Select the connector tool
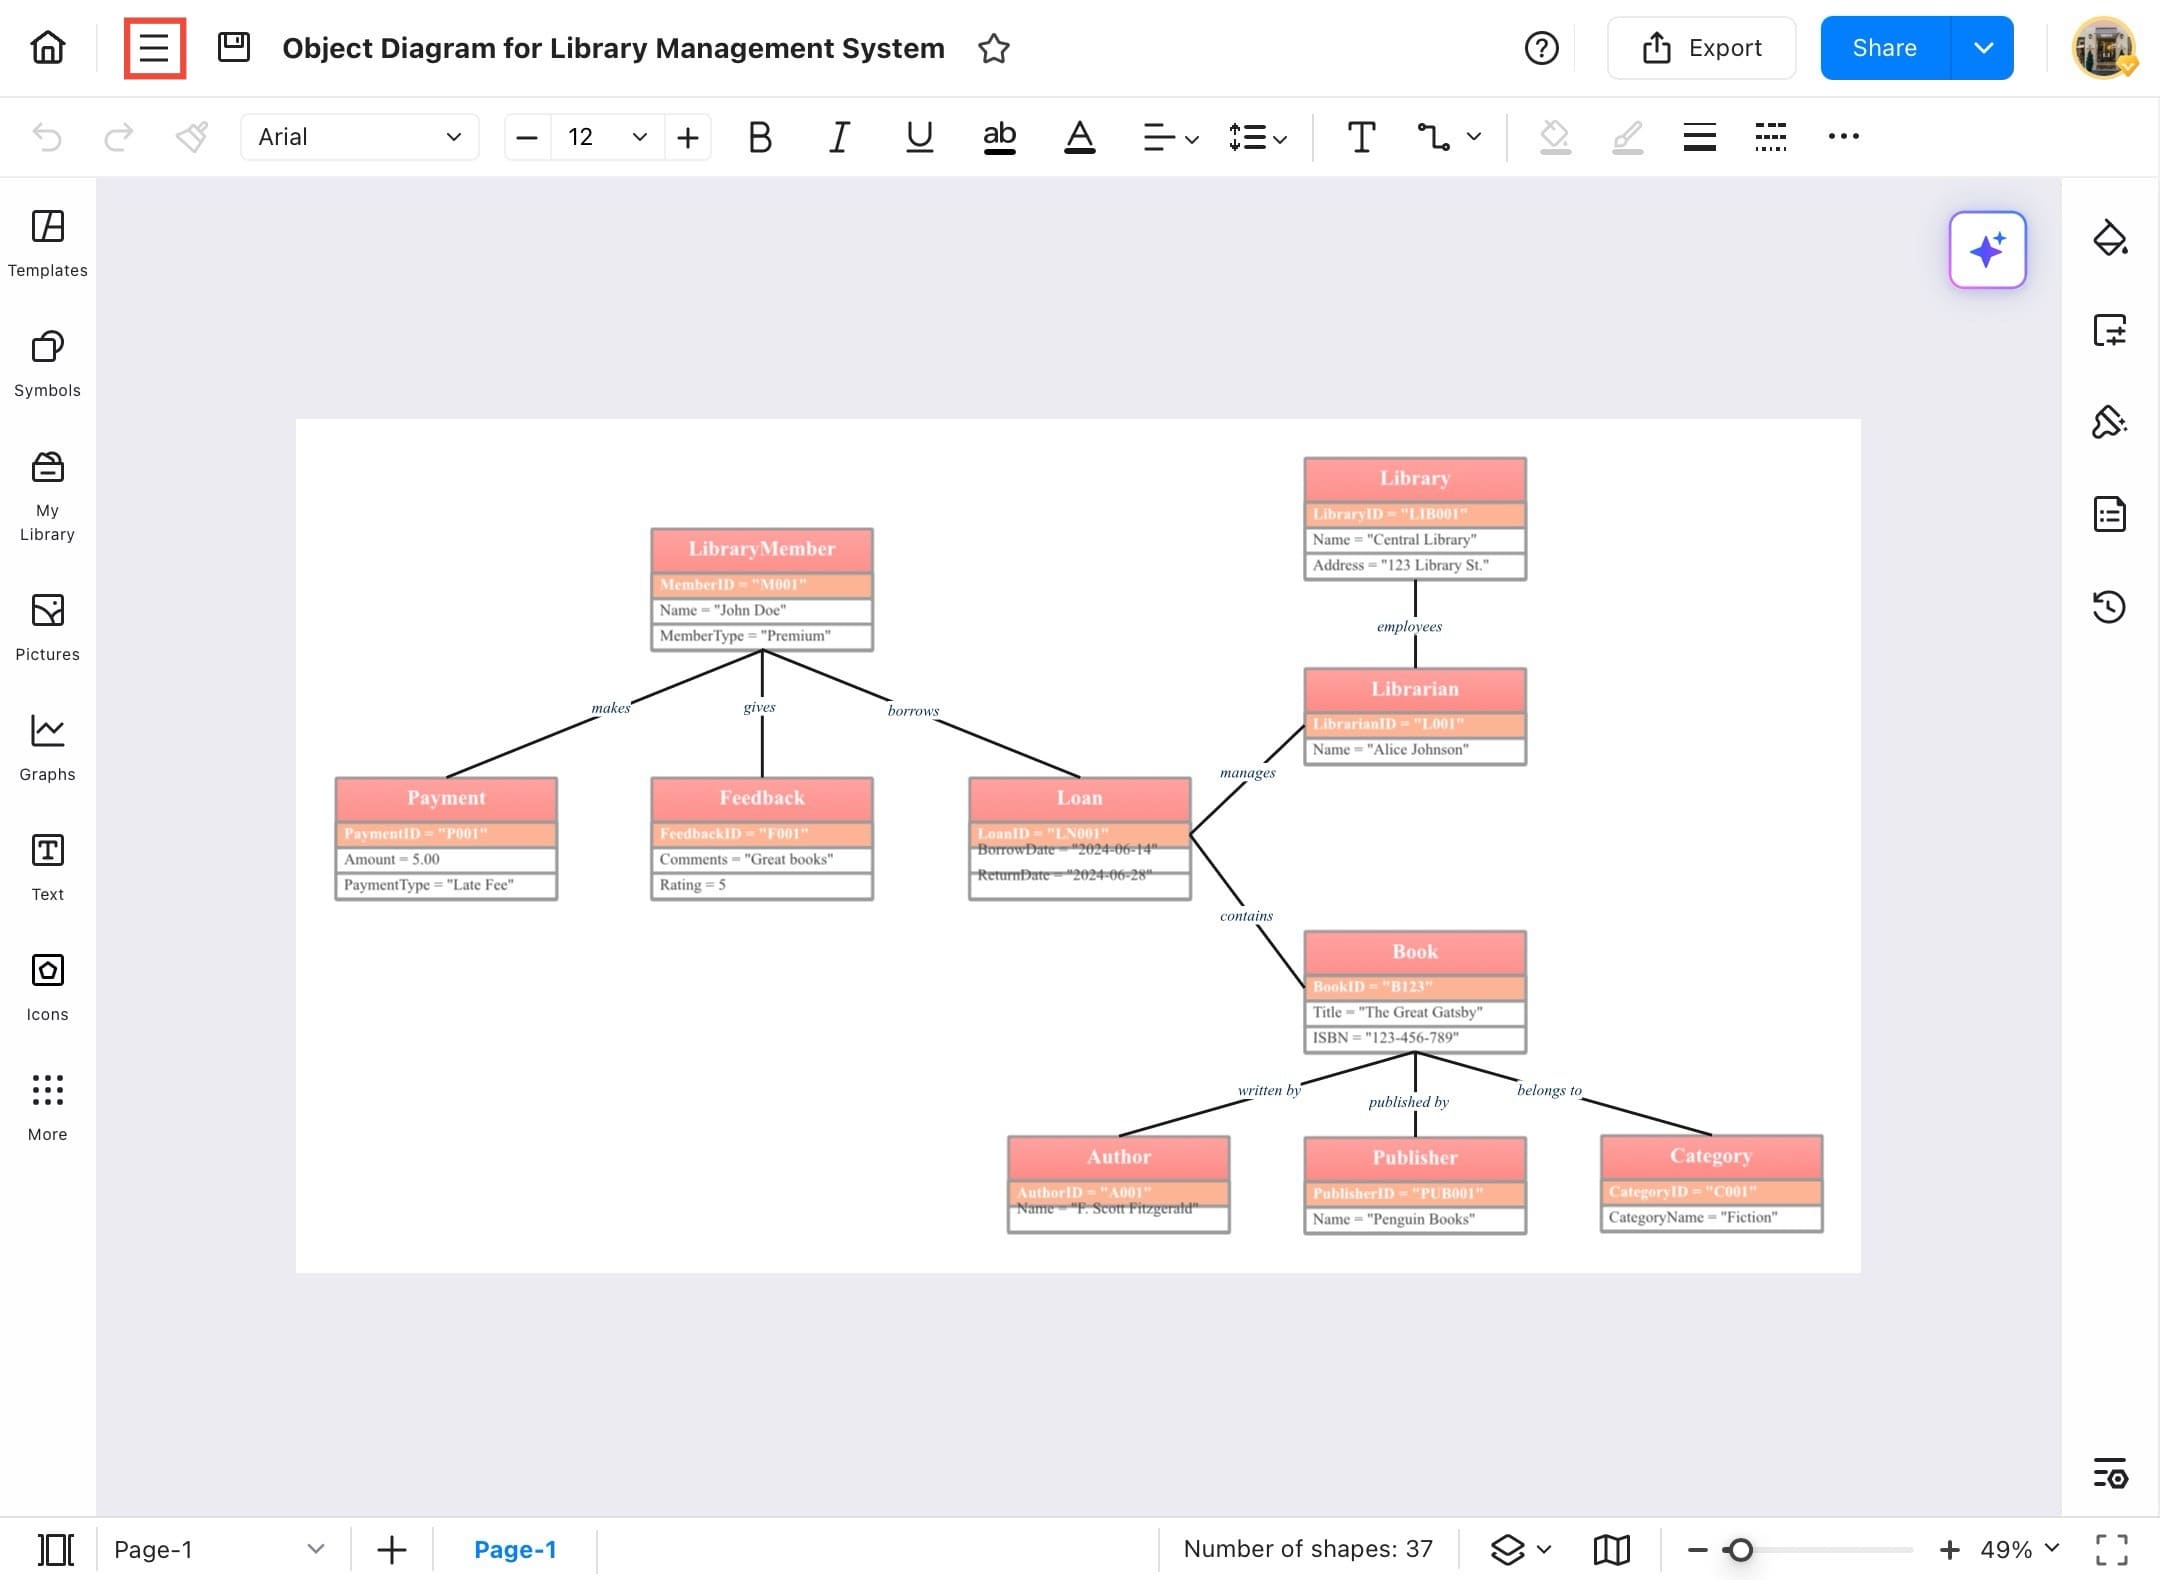Screen dimensions: 2160x1580 pos(1433,137)
